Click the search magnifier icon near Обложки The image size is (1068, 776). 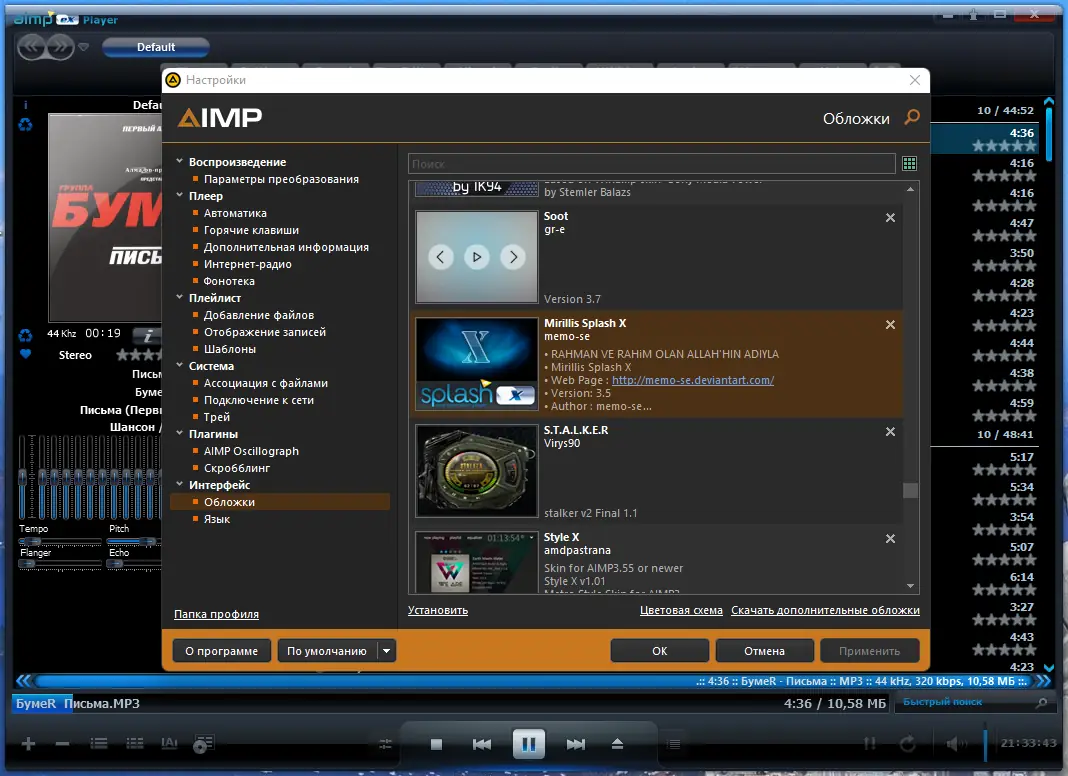pos(912,117)
